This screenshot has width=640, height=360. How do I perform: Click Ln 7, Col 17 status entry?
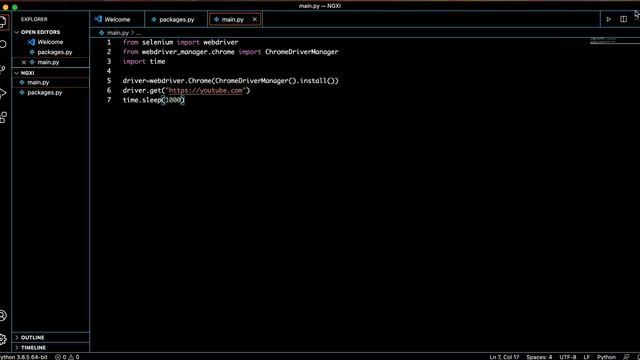[x=504, y=357]
